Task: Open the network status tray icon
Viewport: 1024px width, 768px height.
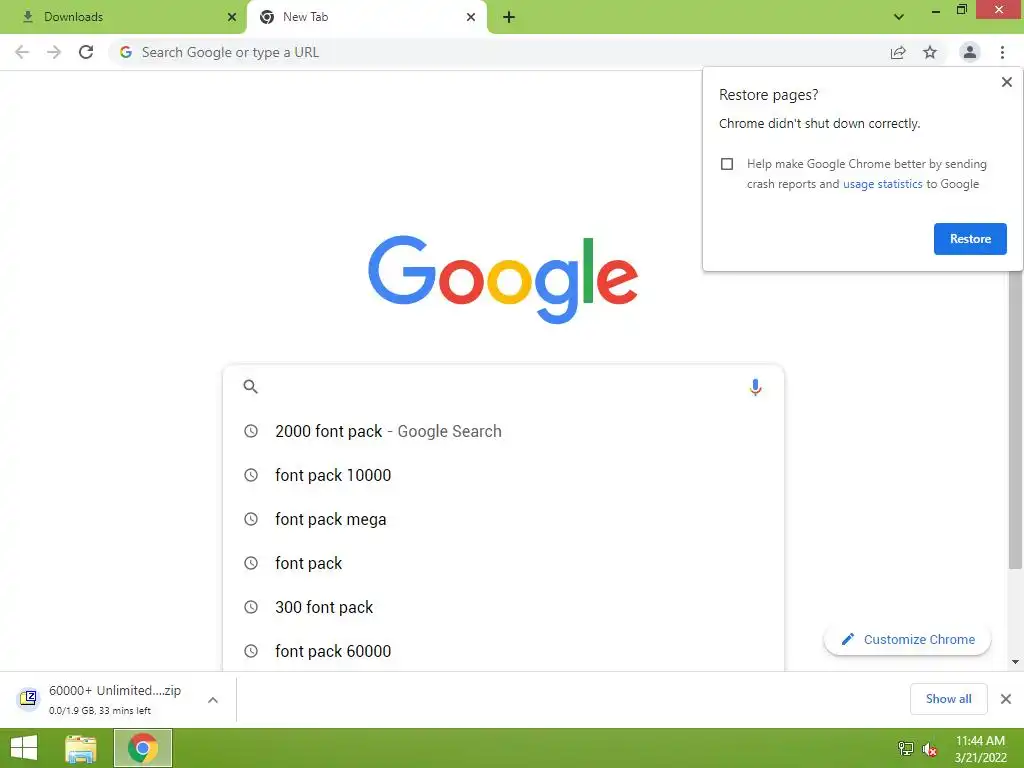Action: [906, 748]
